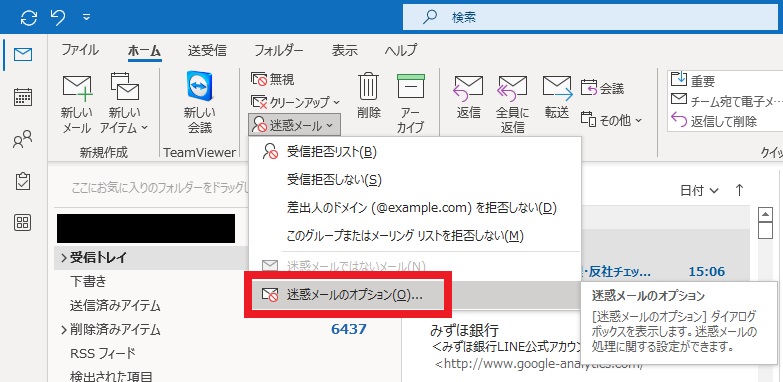Click the message list scrollbar up arrow
Image resolution: width=783 pixels, height=382 pixels.
[765, 215]
